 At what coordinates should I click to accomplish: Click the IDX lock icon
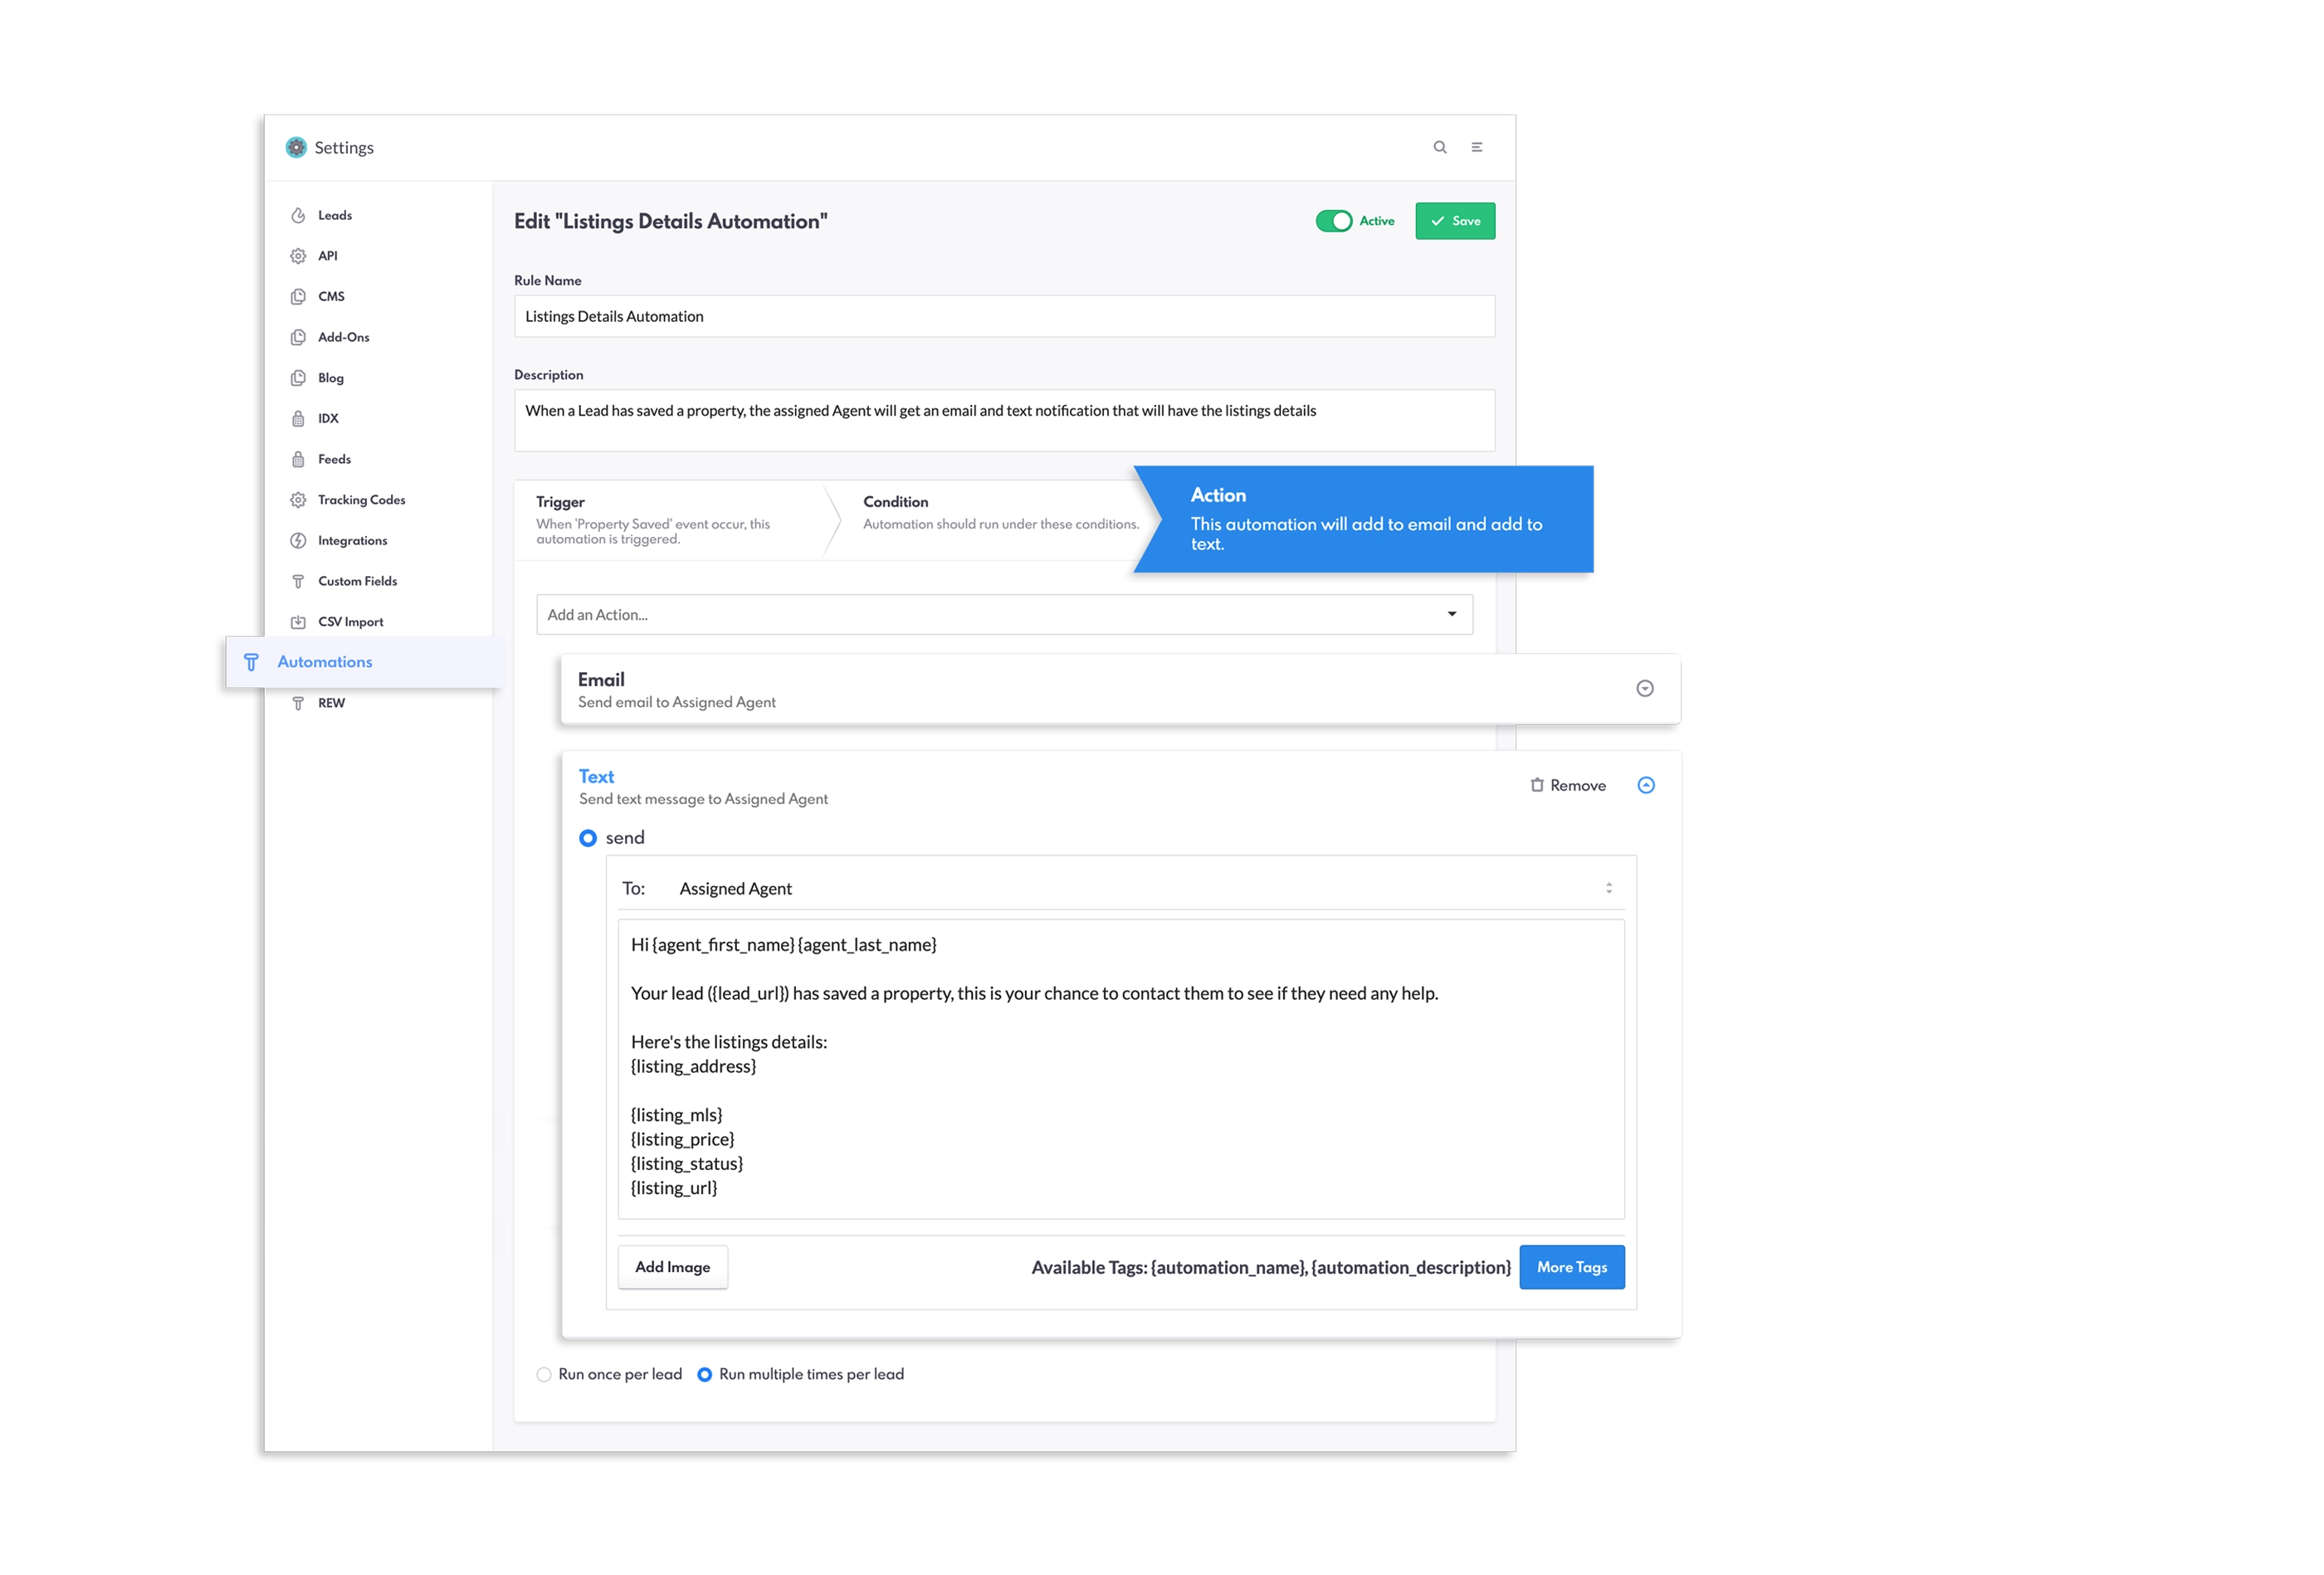click(297, 418)
